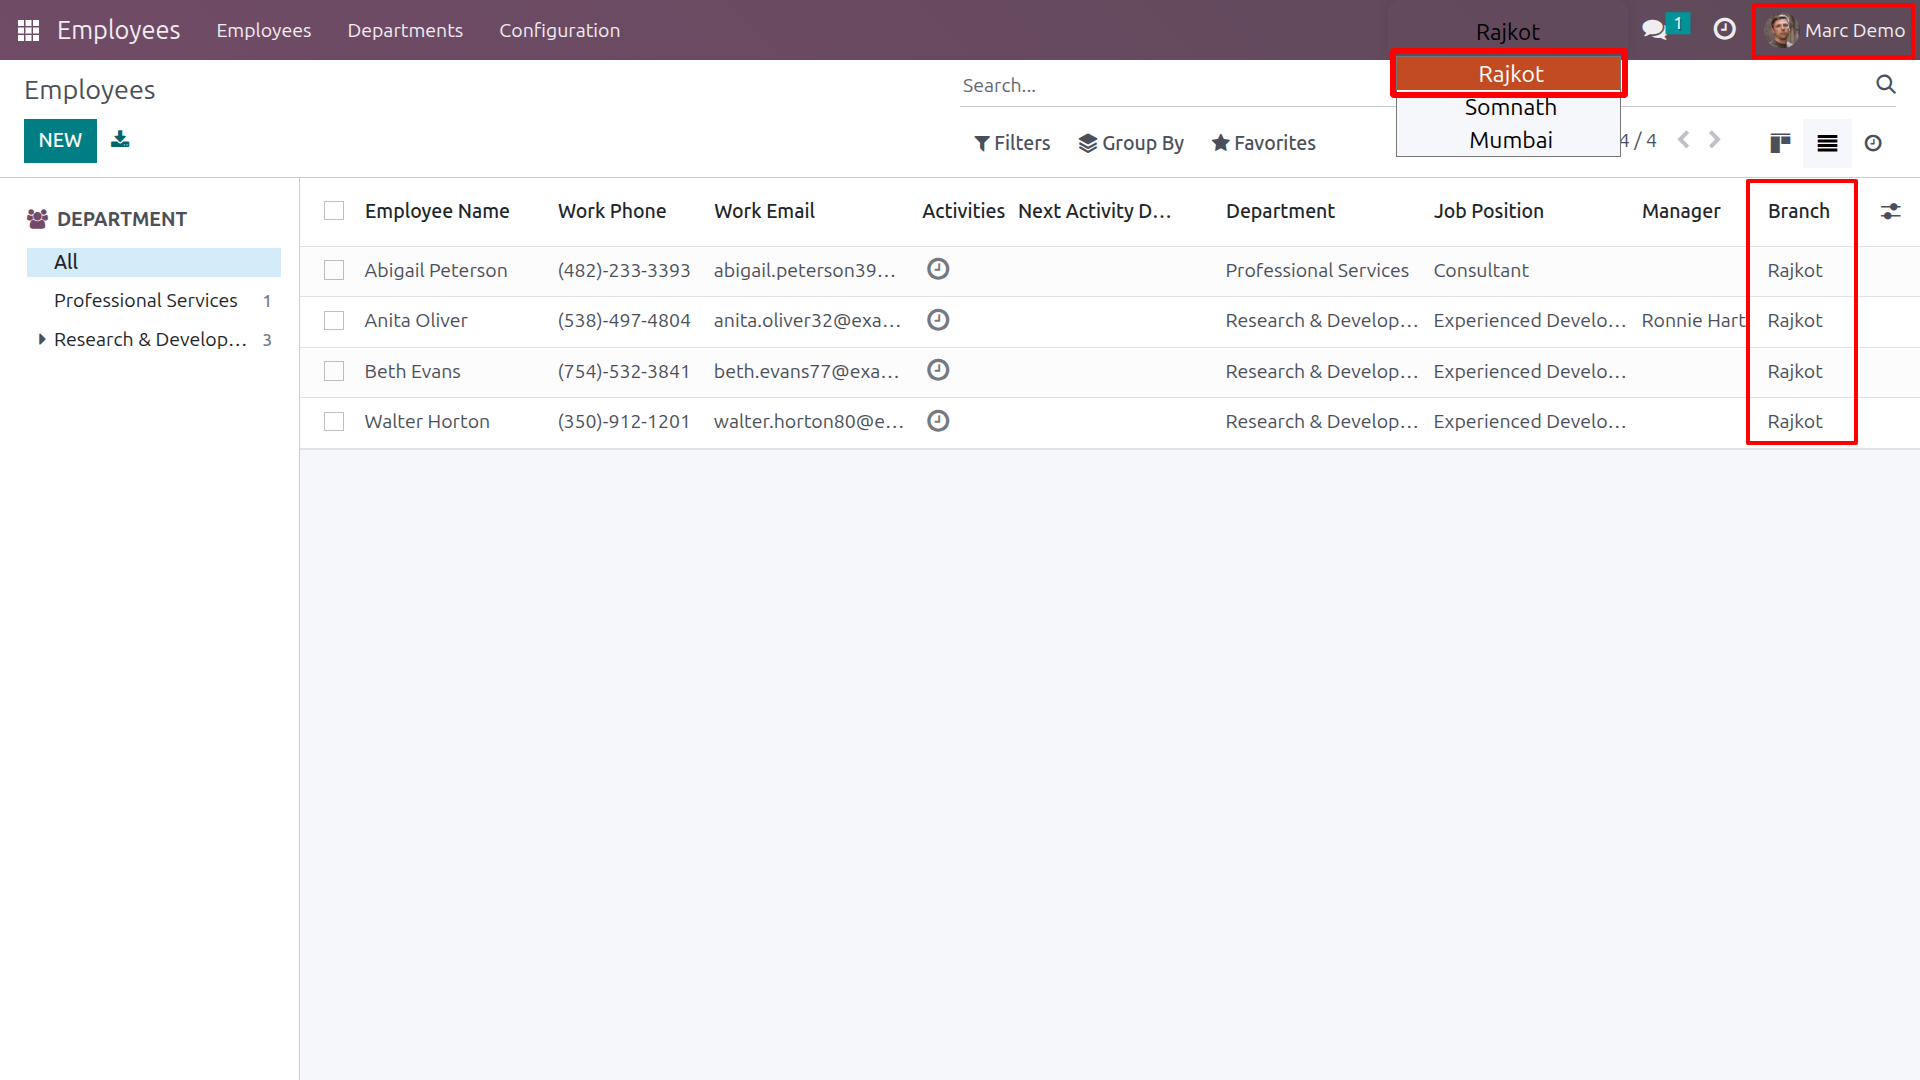1920x1080 pixels.
Task: Open the Configuration menu
Action: click(x=560, y=30)
